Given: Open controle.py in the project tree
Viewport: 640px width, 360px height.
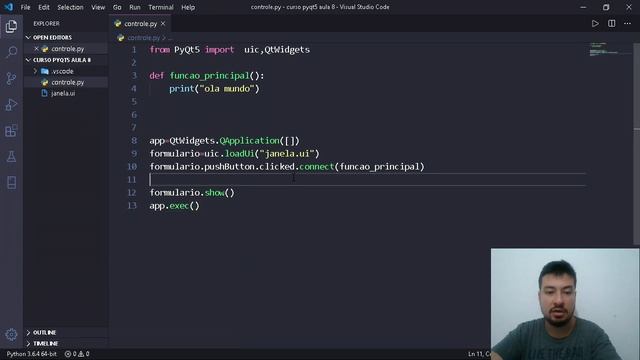Looking at the screenshot, I should click(x=67, y=82).
